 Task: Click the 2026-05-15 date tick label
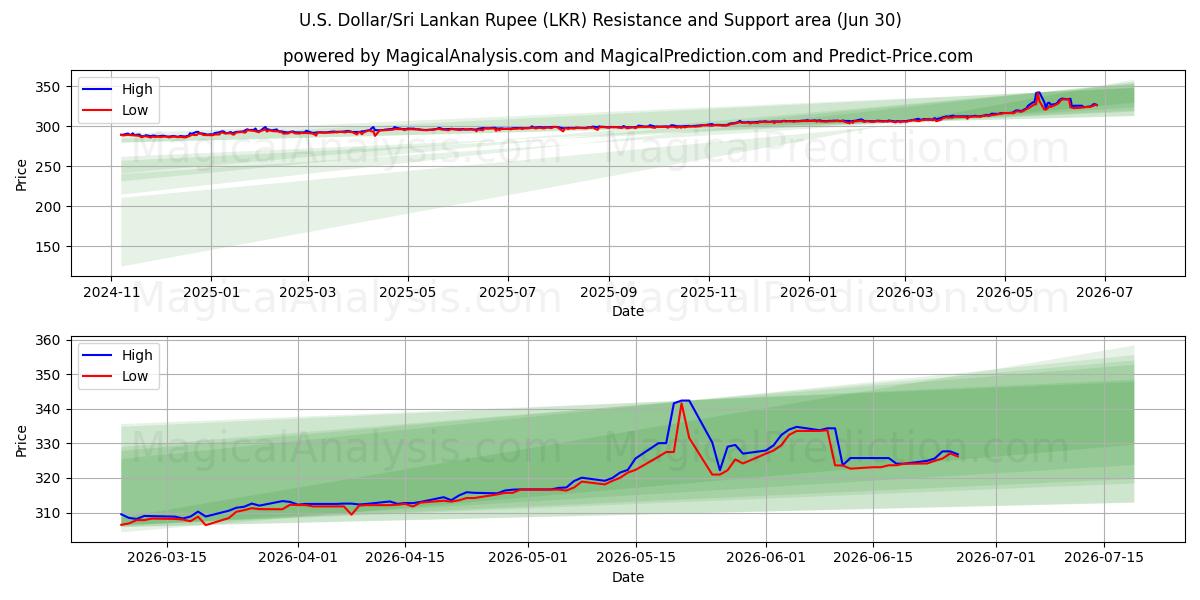click(636, 558)
